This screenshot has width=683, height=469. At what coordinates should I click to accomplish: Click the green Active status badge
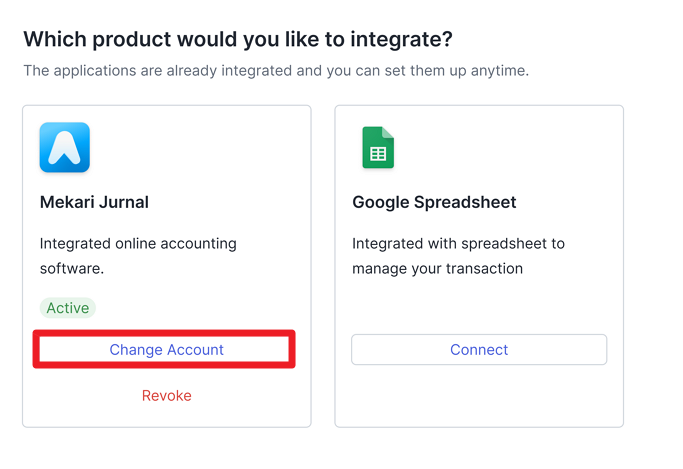(x=68, y=308)
